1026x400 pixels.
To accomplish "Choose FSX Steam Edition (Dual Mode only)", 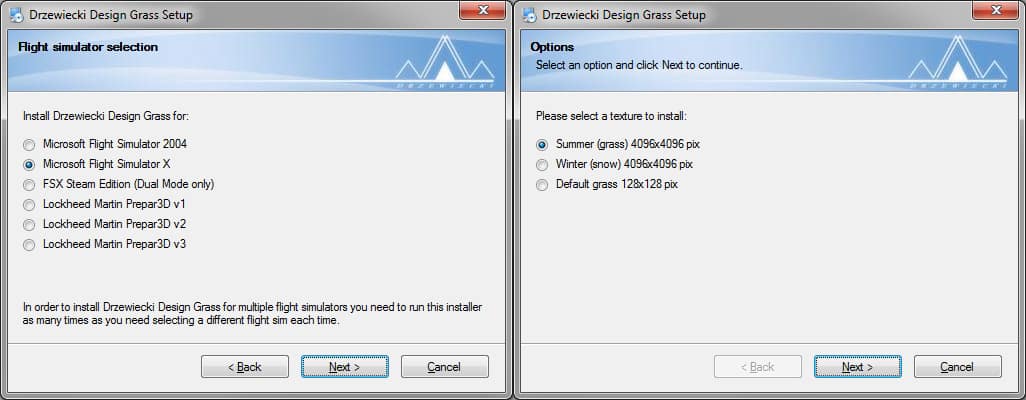I will (29, 185).
